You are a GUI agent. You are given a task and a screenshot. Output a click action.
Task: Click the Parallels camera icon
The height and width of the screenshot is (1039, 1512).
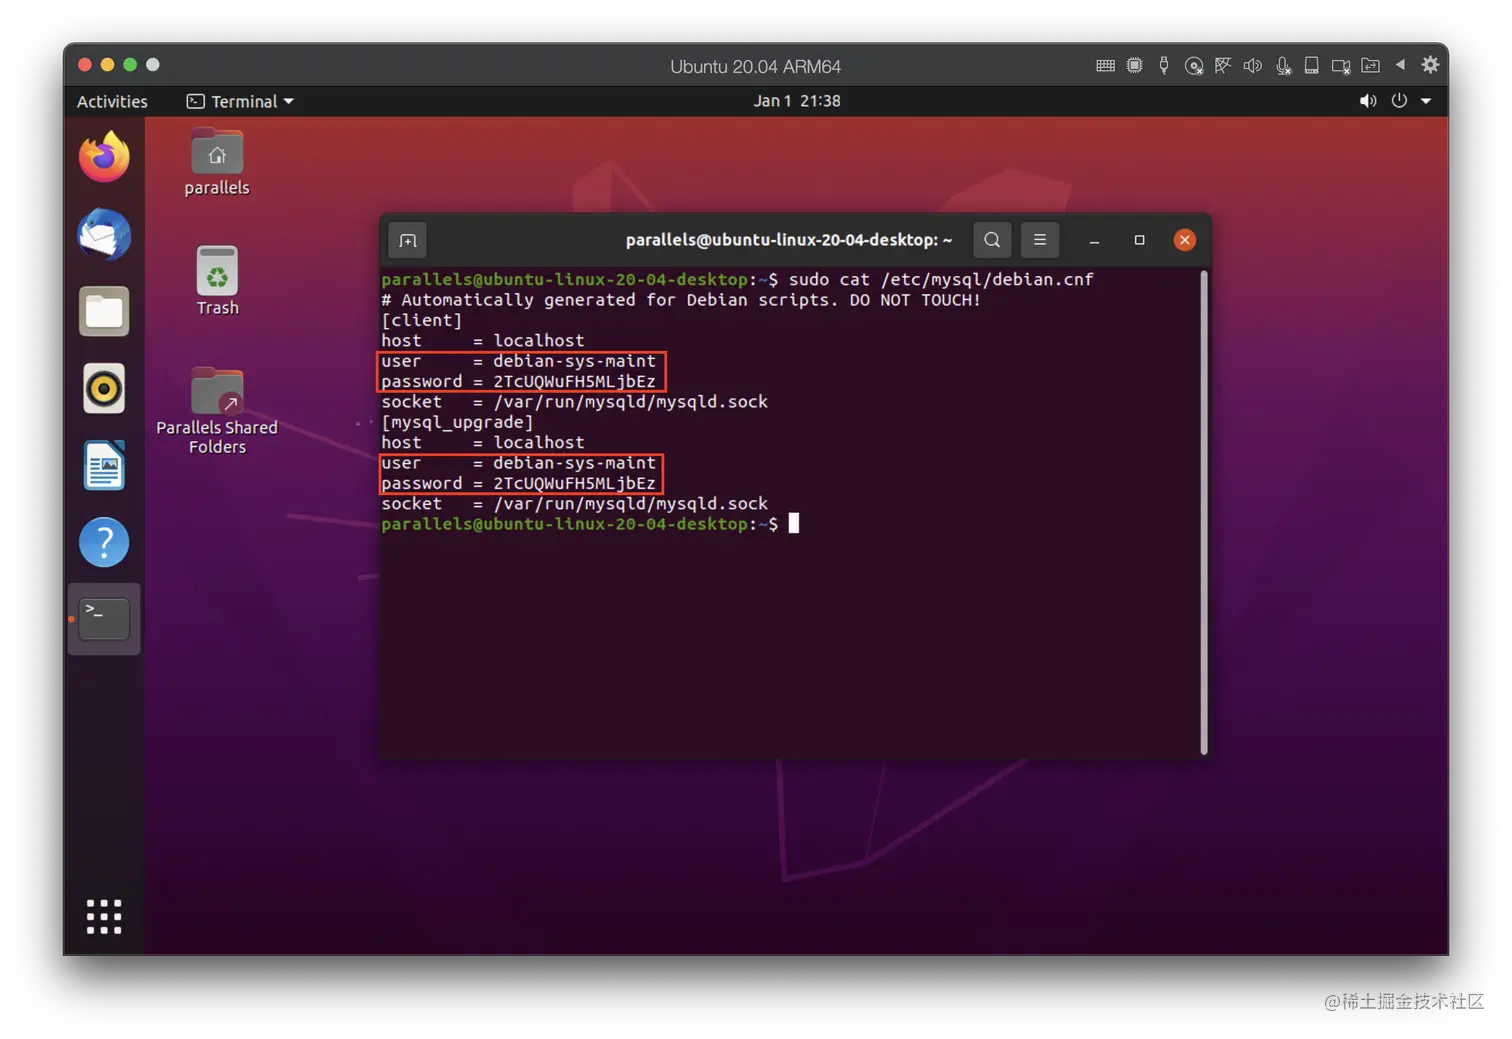[1341, 66]
